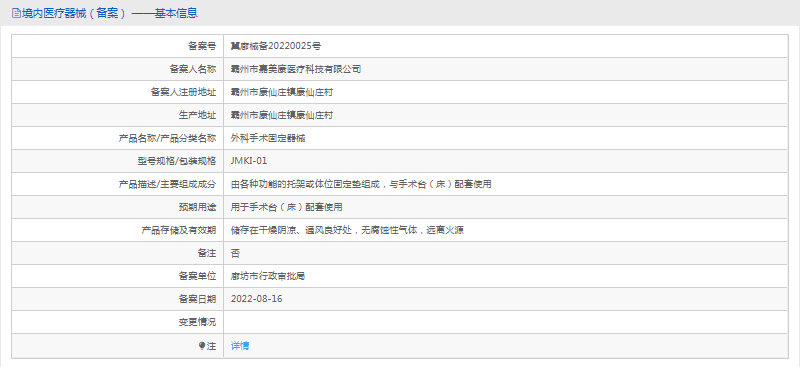This screenshot has height=367, width=801.
Task: Click the 备案日期 value 2022-08-16
Action: [x=256, y=299]
